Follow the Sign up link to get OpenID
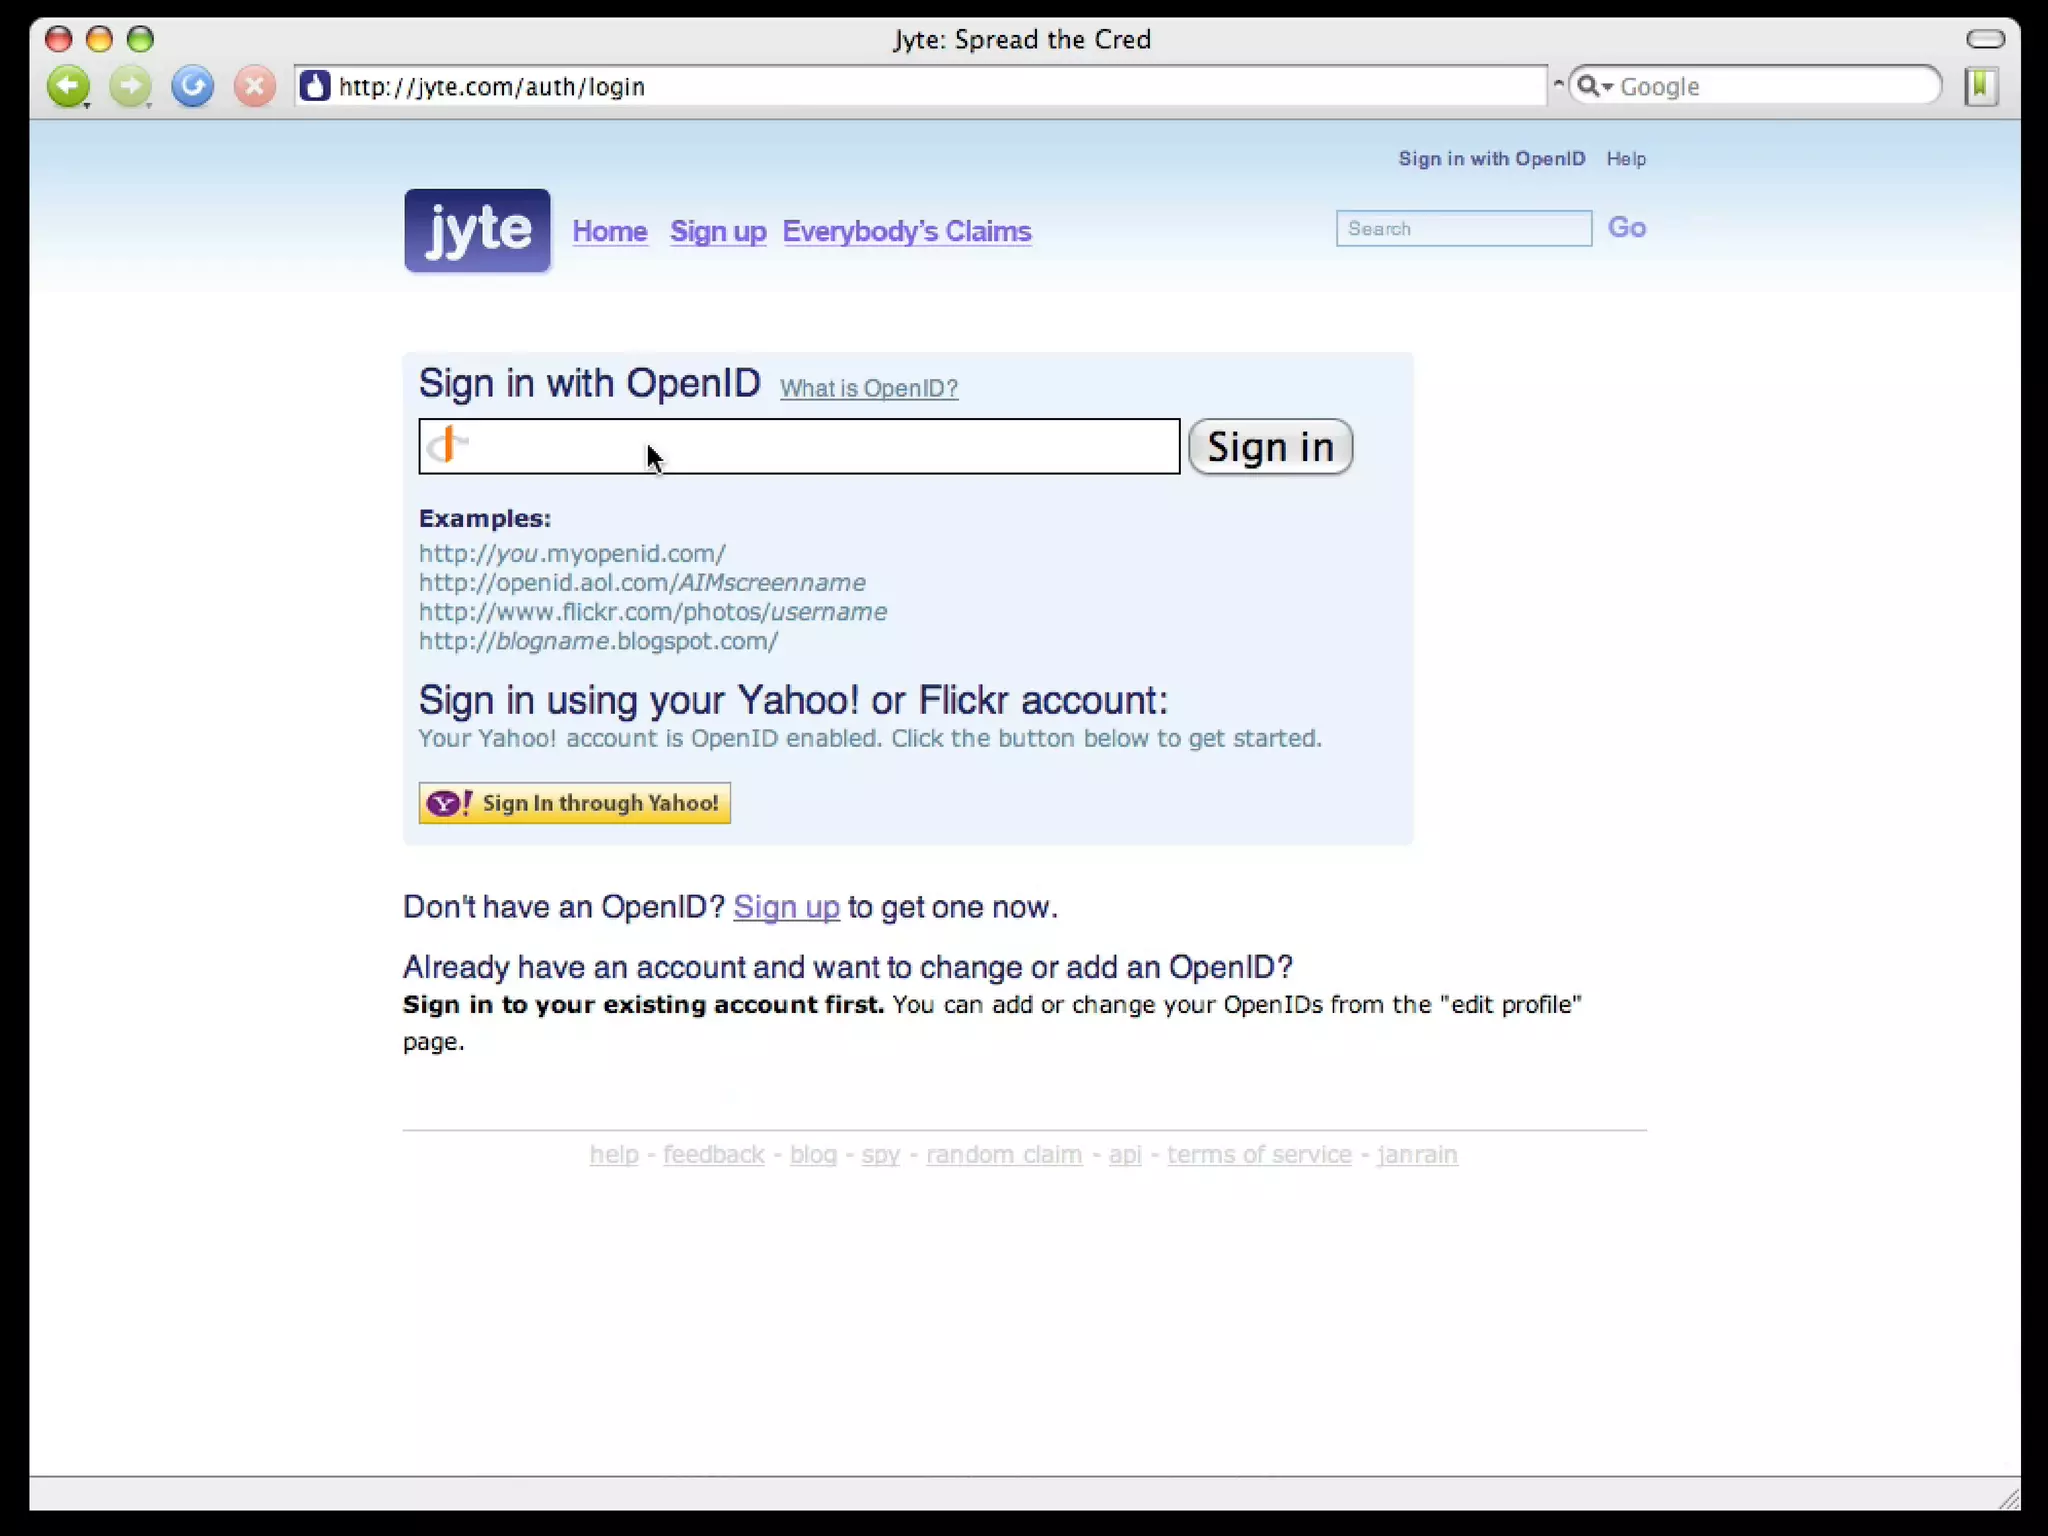 click(786, 907)
